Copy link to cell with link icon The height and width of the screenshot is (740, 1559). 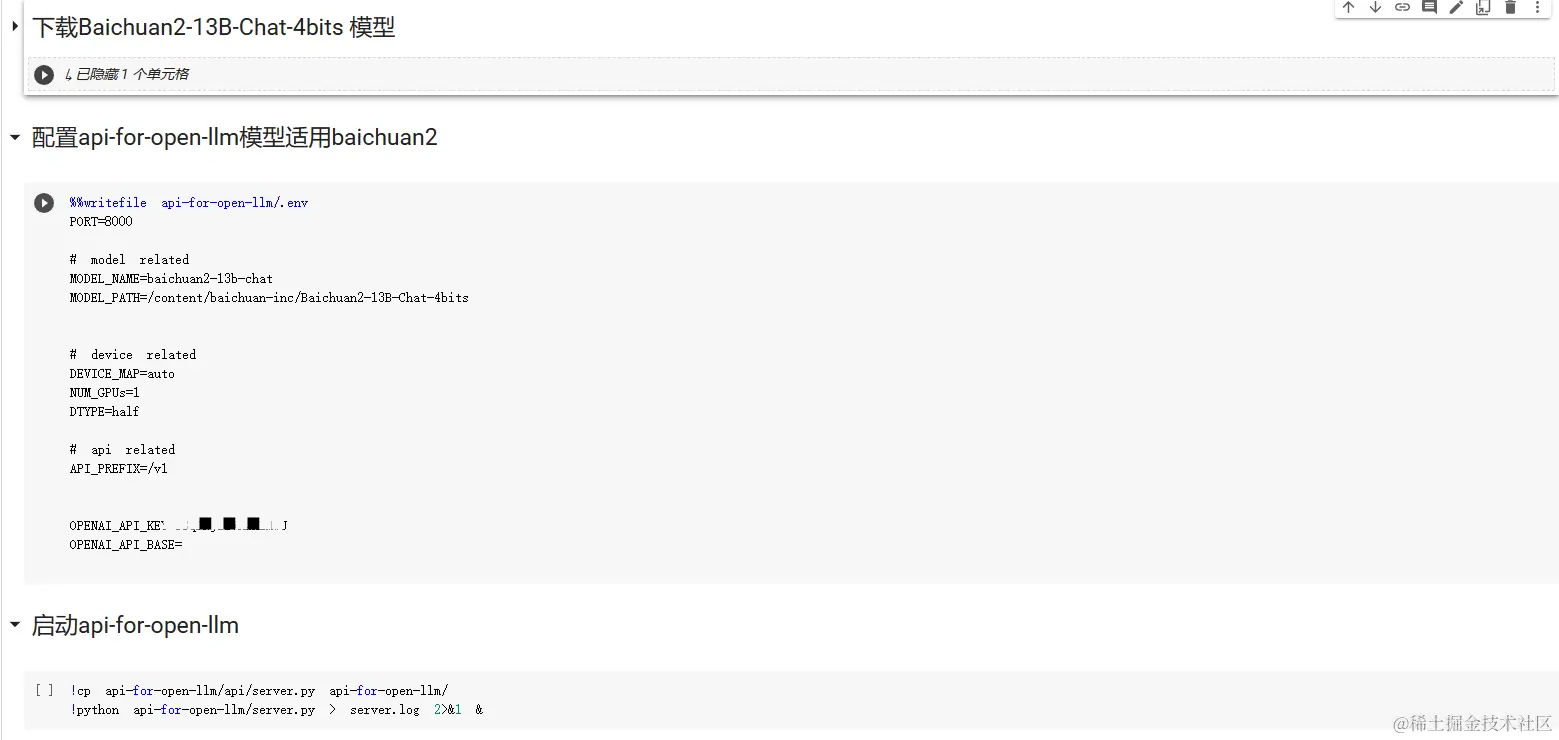pyautogui.click(x=1402, y=7)
